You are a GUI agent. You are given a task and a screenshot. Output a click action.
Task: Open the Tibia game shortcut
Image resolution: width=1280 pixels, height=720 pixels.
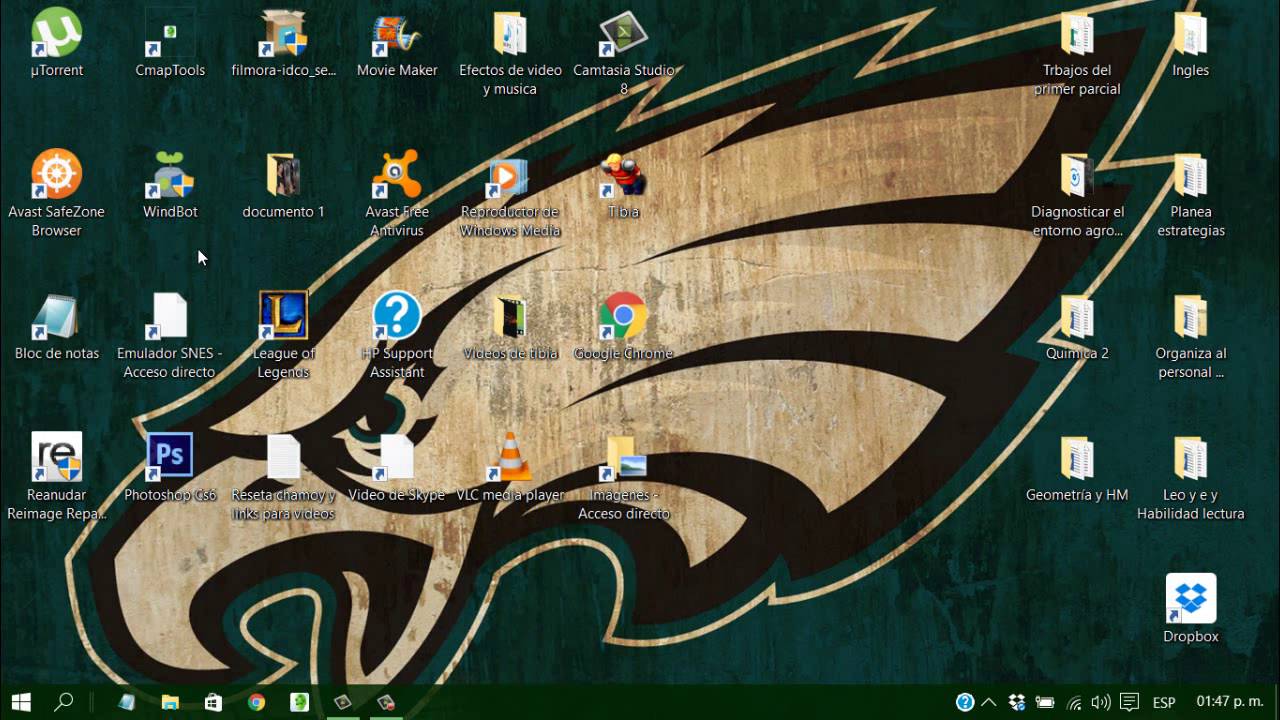[623, 185]
